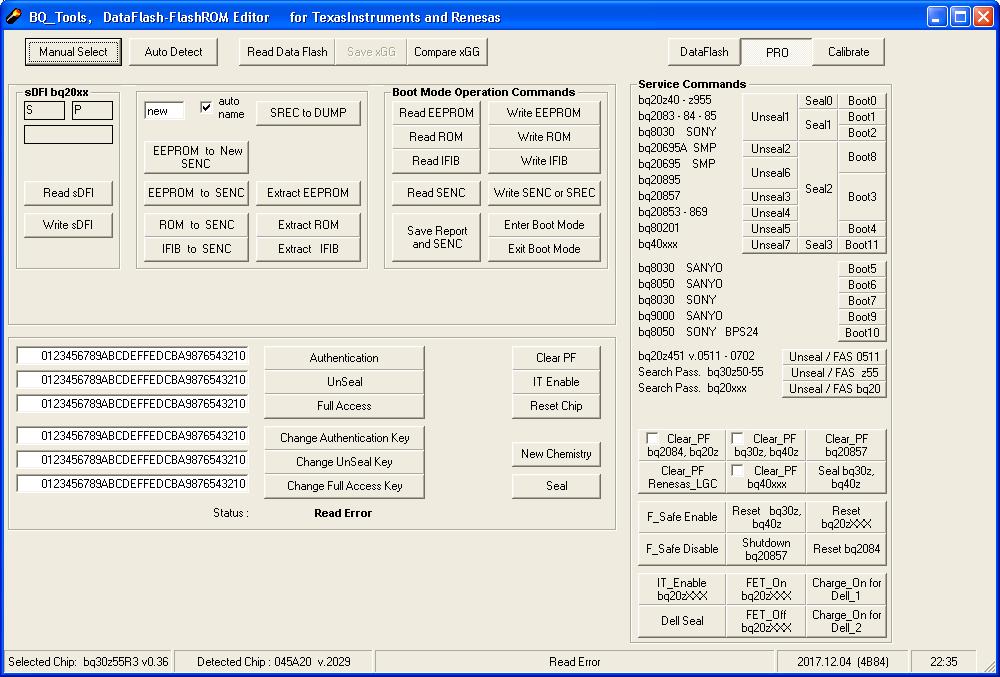Viewport: 1000px width, 677px height.
Task: Click Reset bq2084
Action: (846, 549)
